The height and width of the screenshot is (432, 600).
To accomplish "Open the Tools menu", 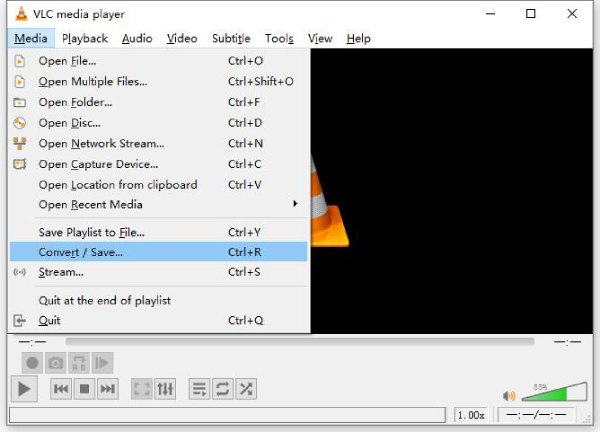I will (x=279, y=38).
